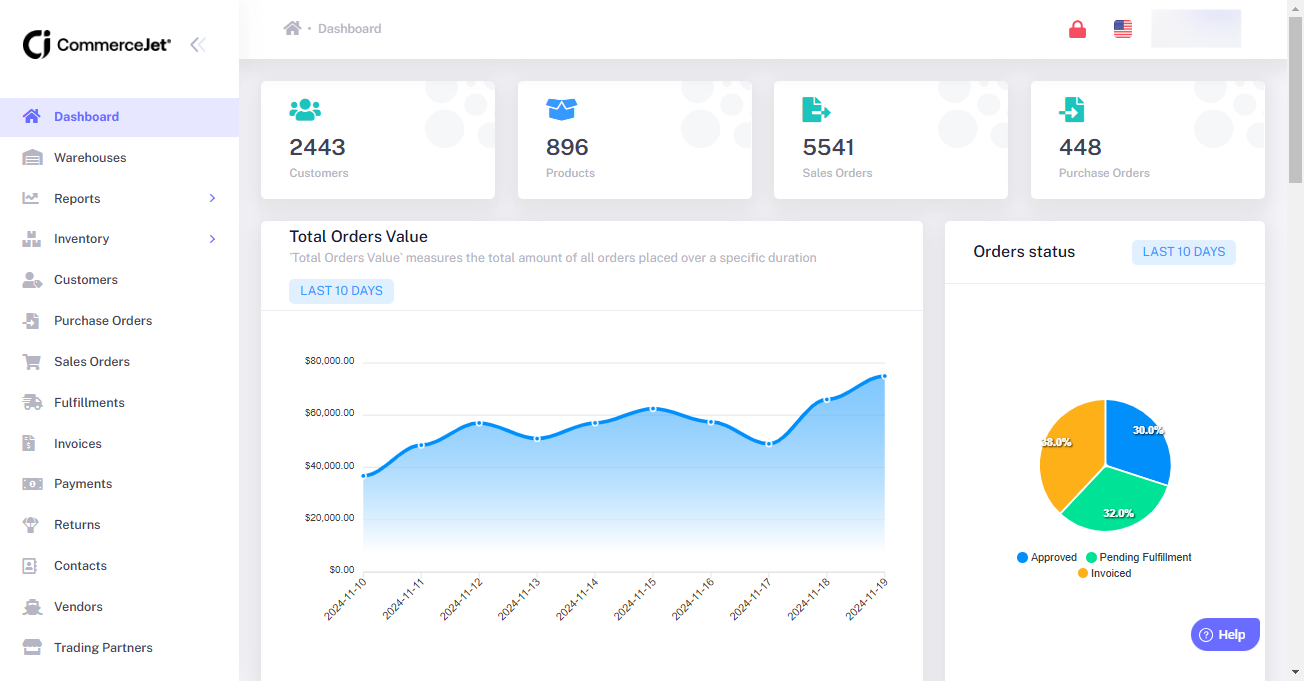Click the 2443 Customers count
1304x681 pixels.
(317, 147)
